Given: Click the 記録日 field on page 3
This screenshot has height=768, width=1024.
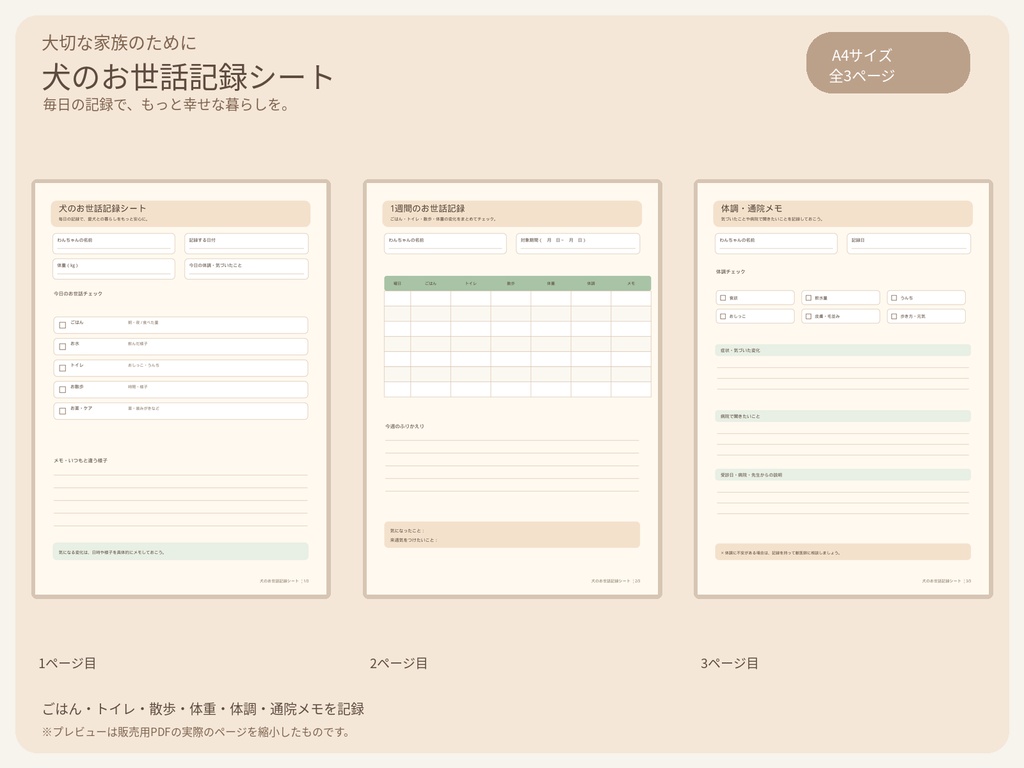Looking at the screenshot, I should pyautogui.click(x=909, y=243).
